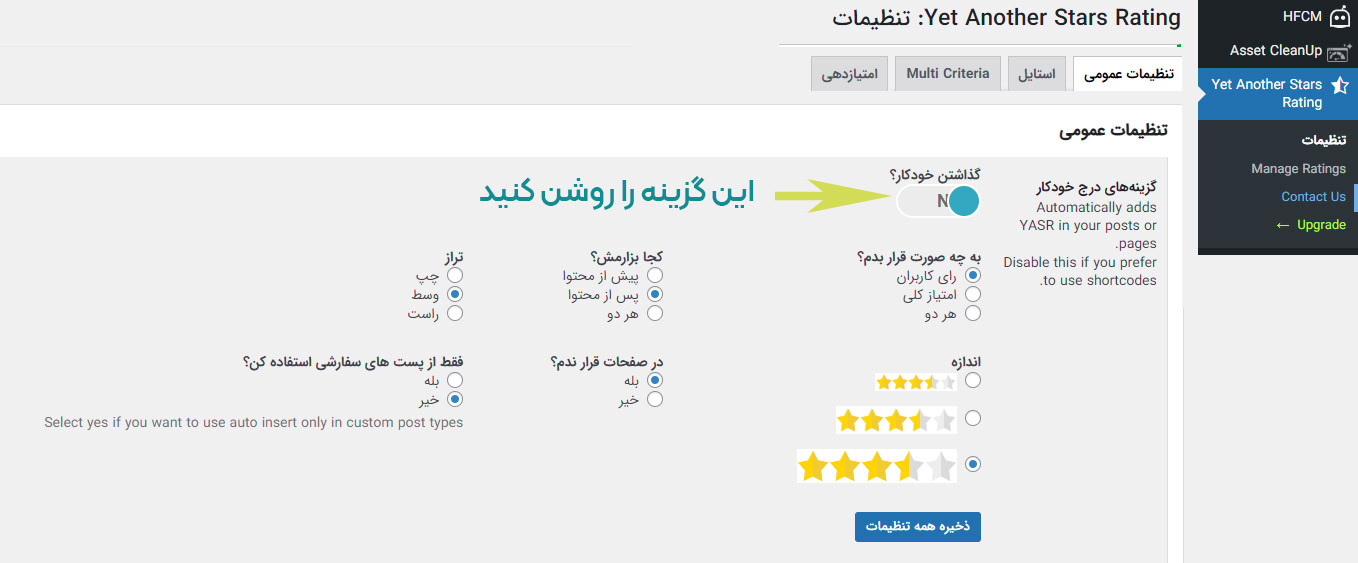Select هر دو under کجا بزارمش
1358x563 pixels.
[x=655, y=313]
